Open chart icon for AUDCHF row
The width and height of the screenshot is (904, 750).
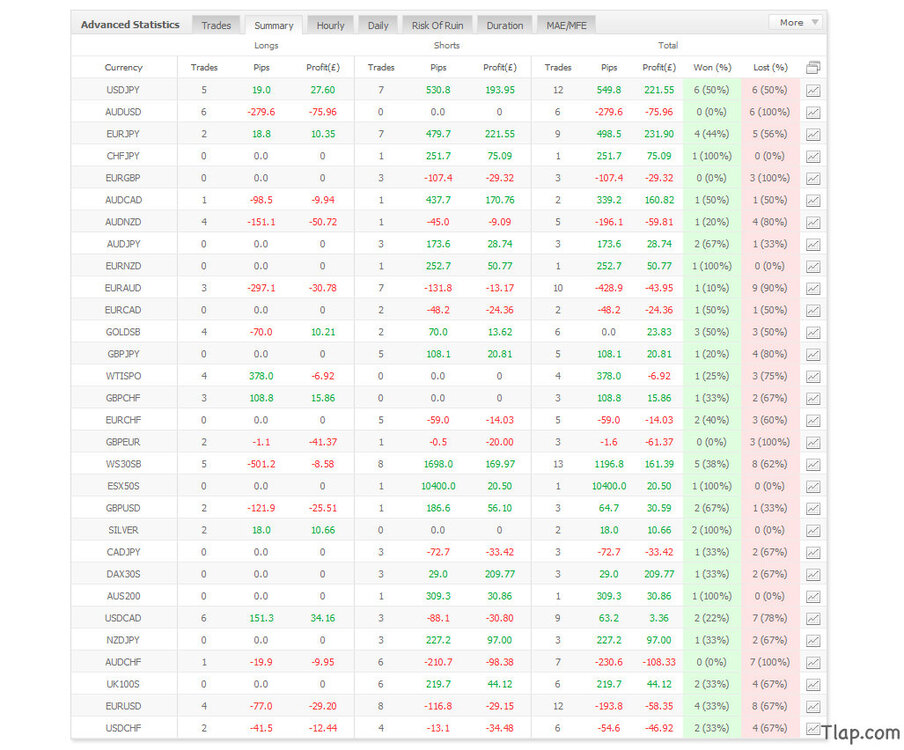813,663
